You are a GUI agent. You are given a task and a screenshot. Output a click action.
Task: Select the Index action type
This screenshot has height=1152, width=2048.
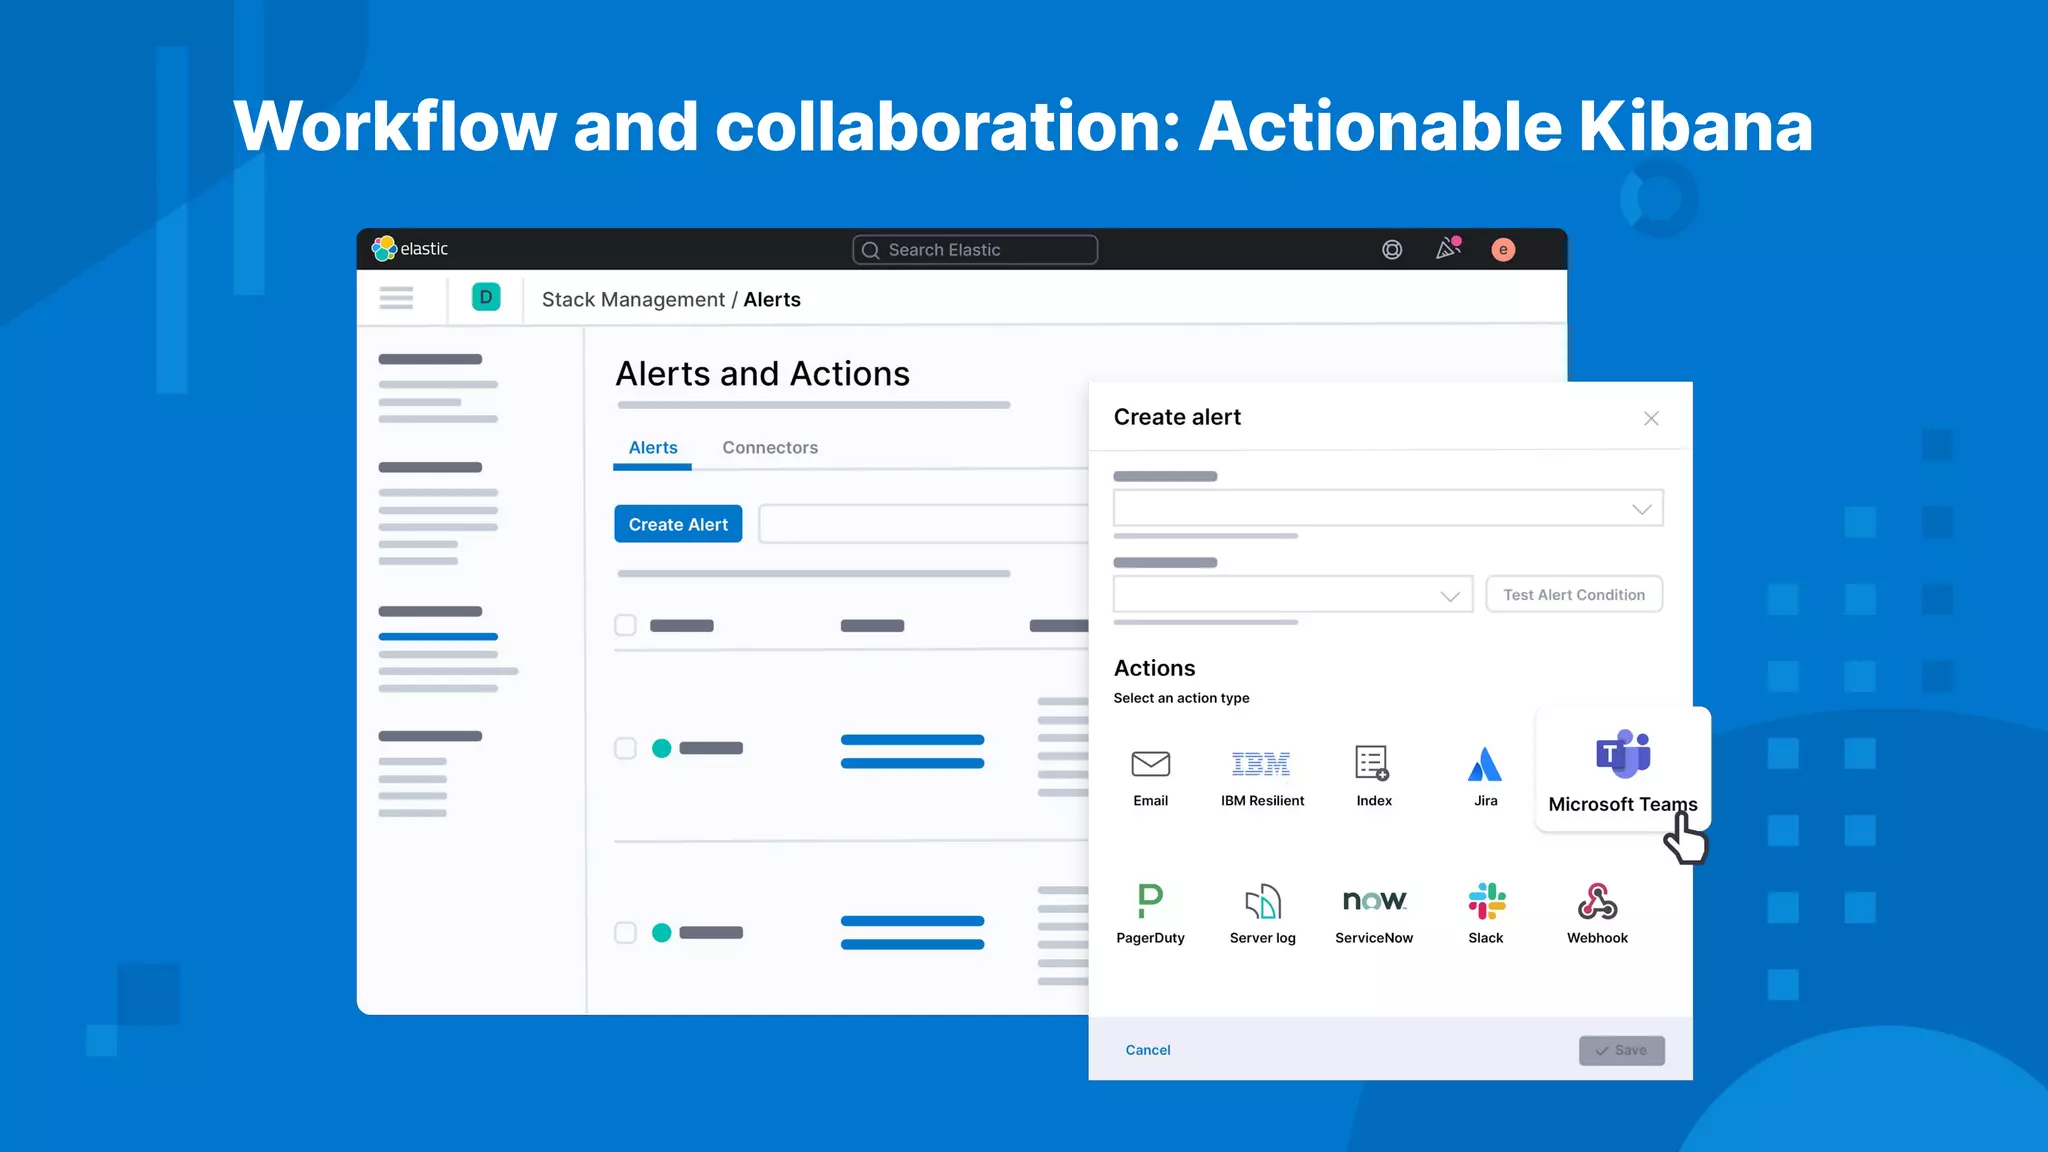[x=1374, y=778]
